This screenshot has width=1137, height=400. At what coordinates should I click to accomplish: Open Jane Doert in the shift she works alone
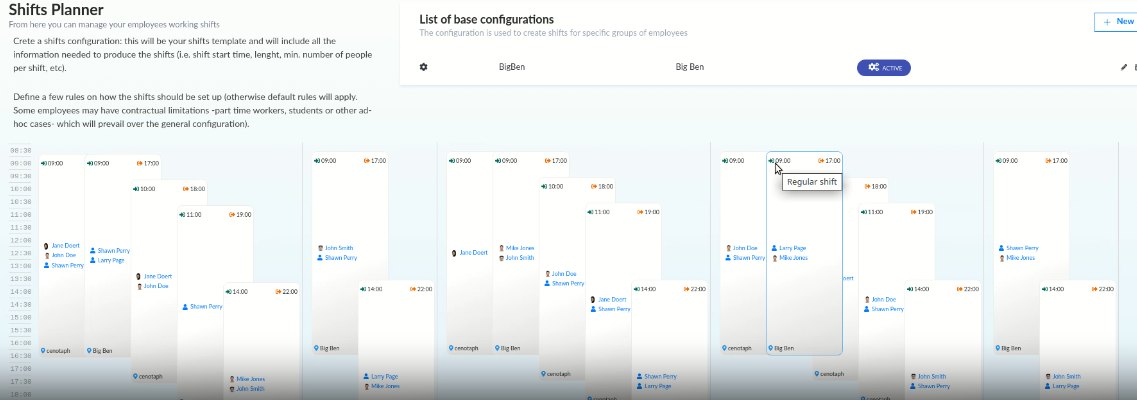tap(474, 253)
